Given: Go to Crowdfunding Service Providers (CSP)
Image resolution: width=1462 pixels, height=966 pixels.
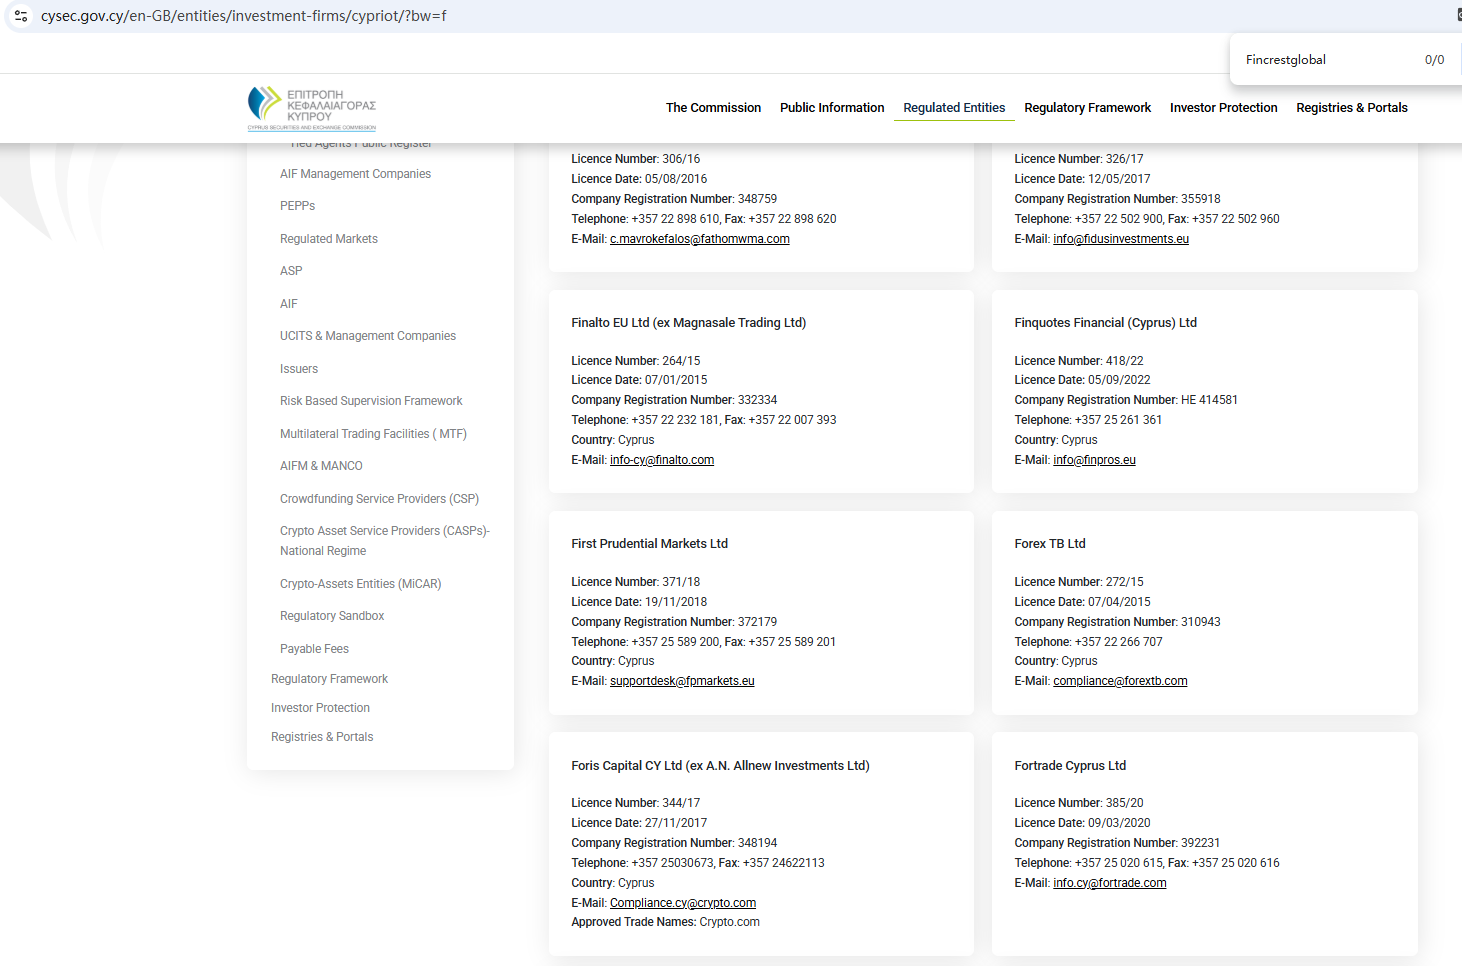Looking at the screenshot, I should pos(379,499).
